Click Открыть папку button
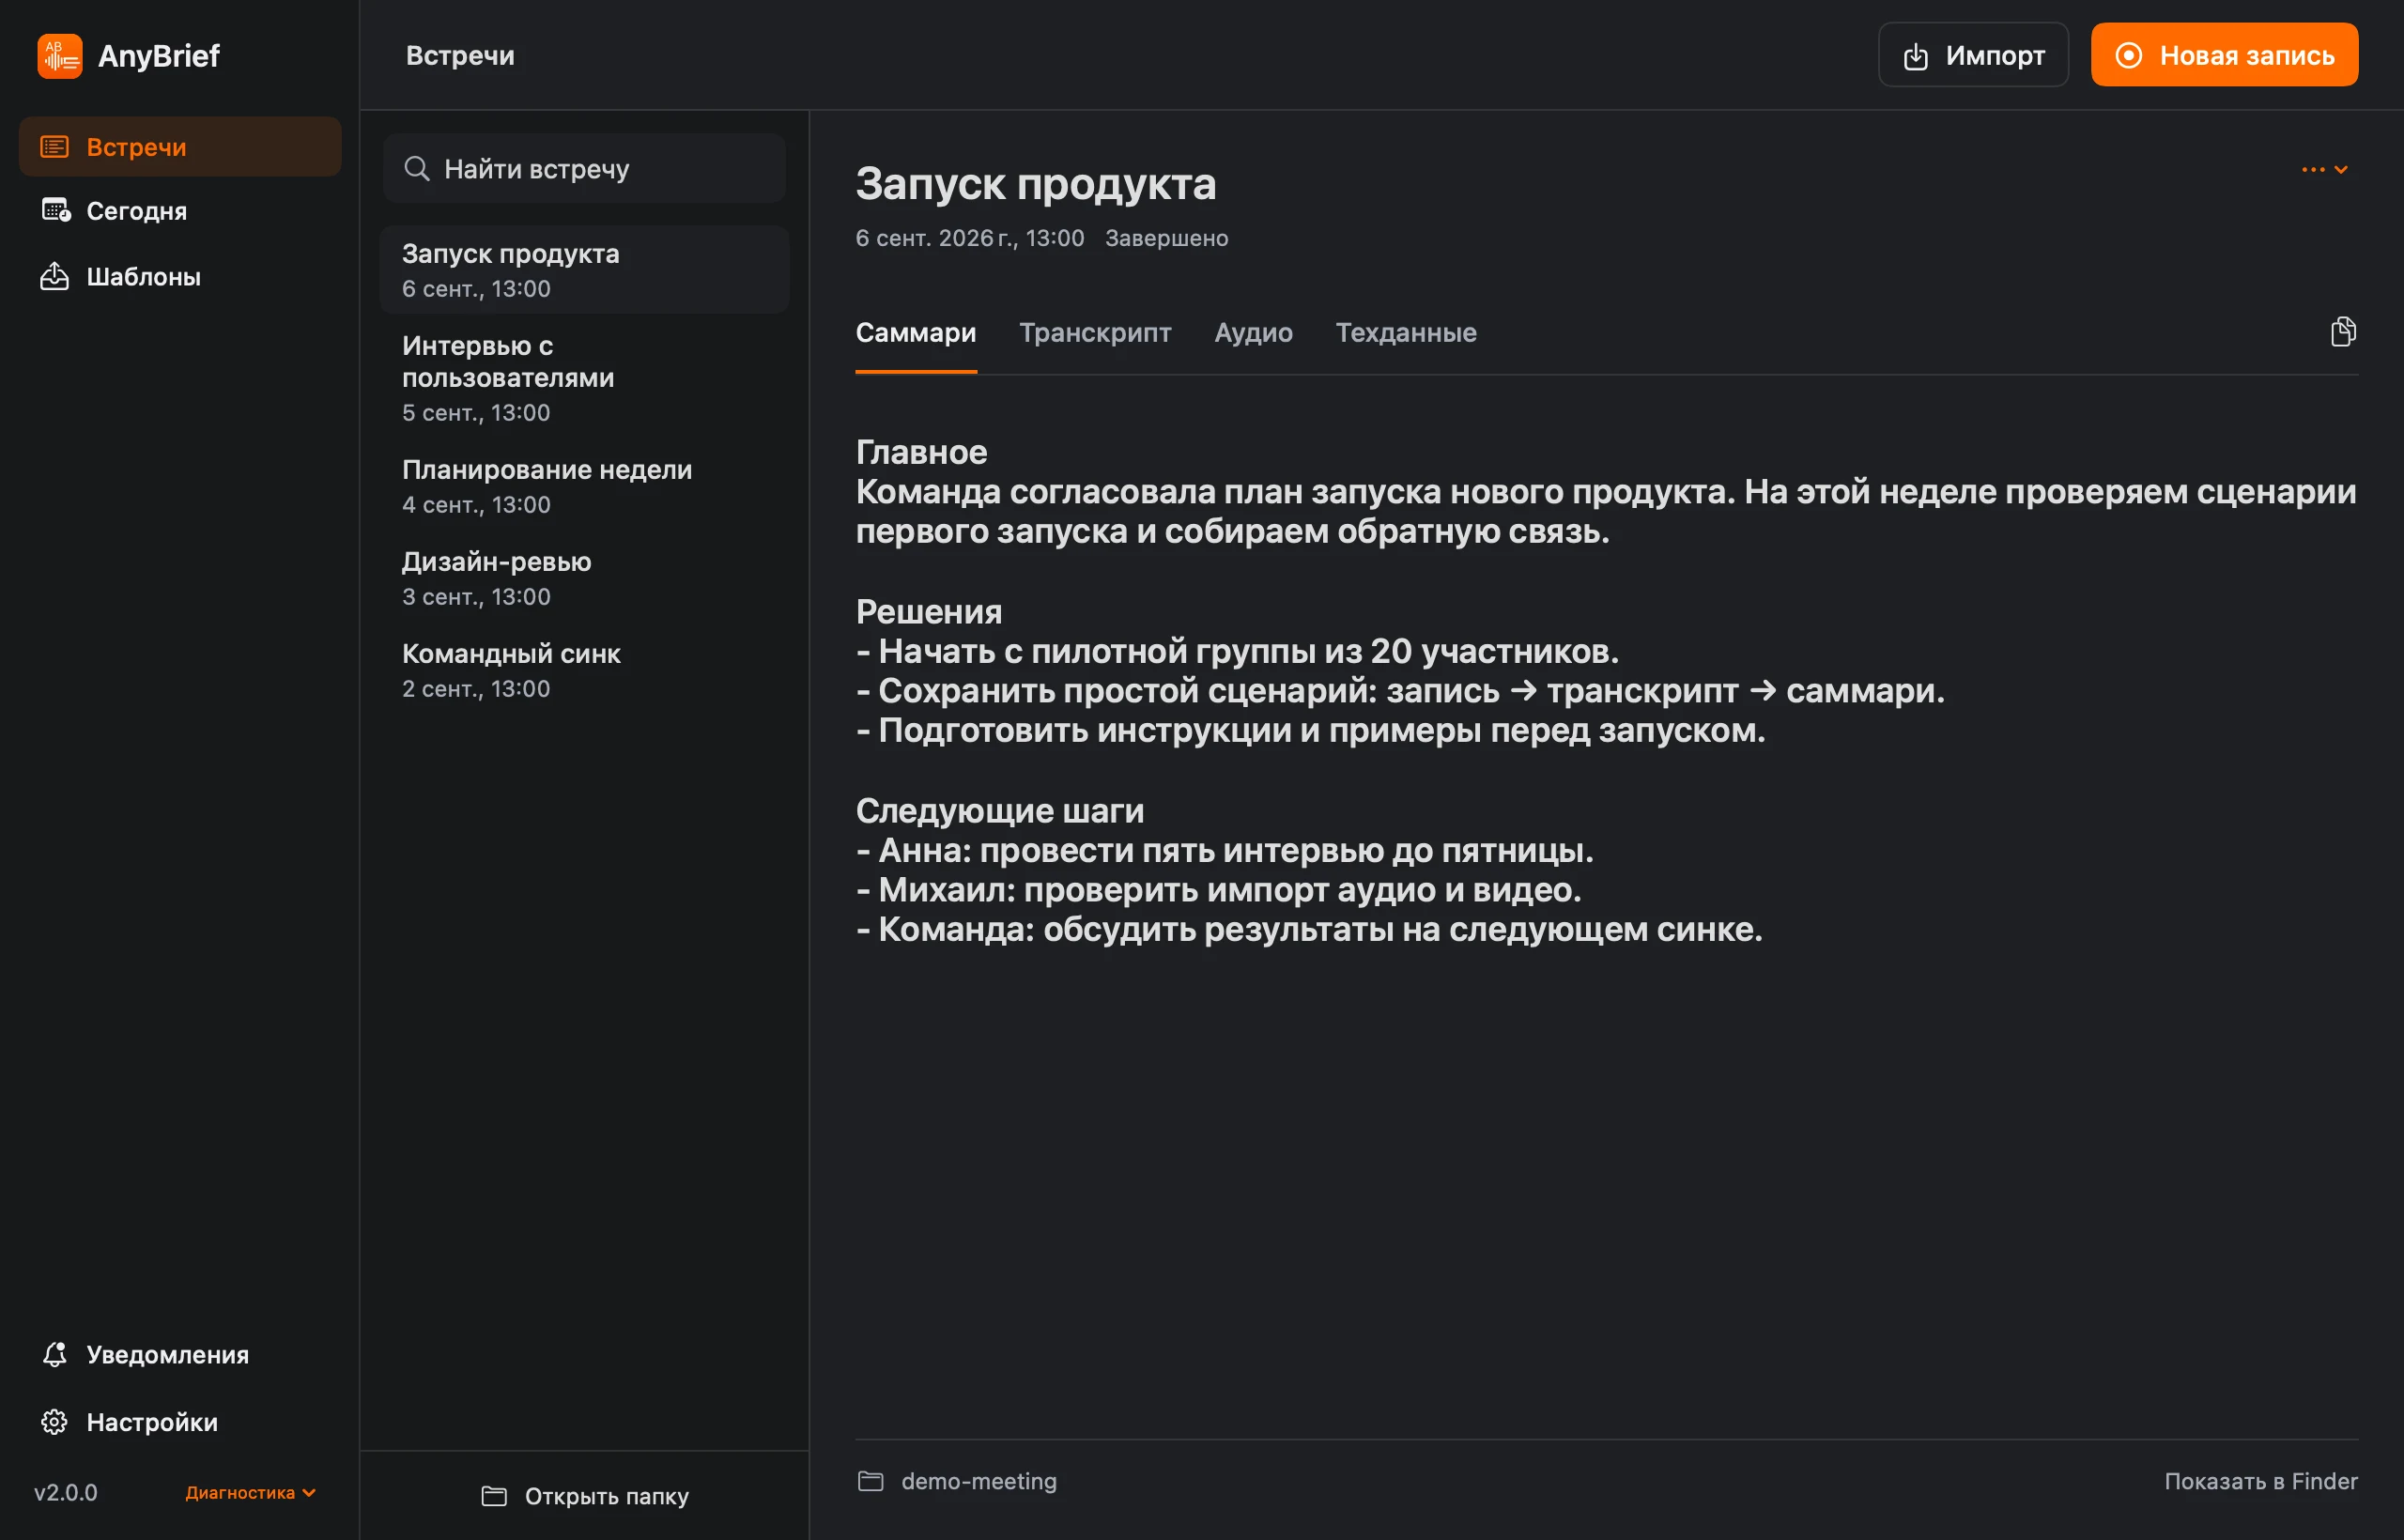Viewport: 2404px width, 1540px height. tap(585, 1496)
